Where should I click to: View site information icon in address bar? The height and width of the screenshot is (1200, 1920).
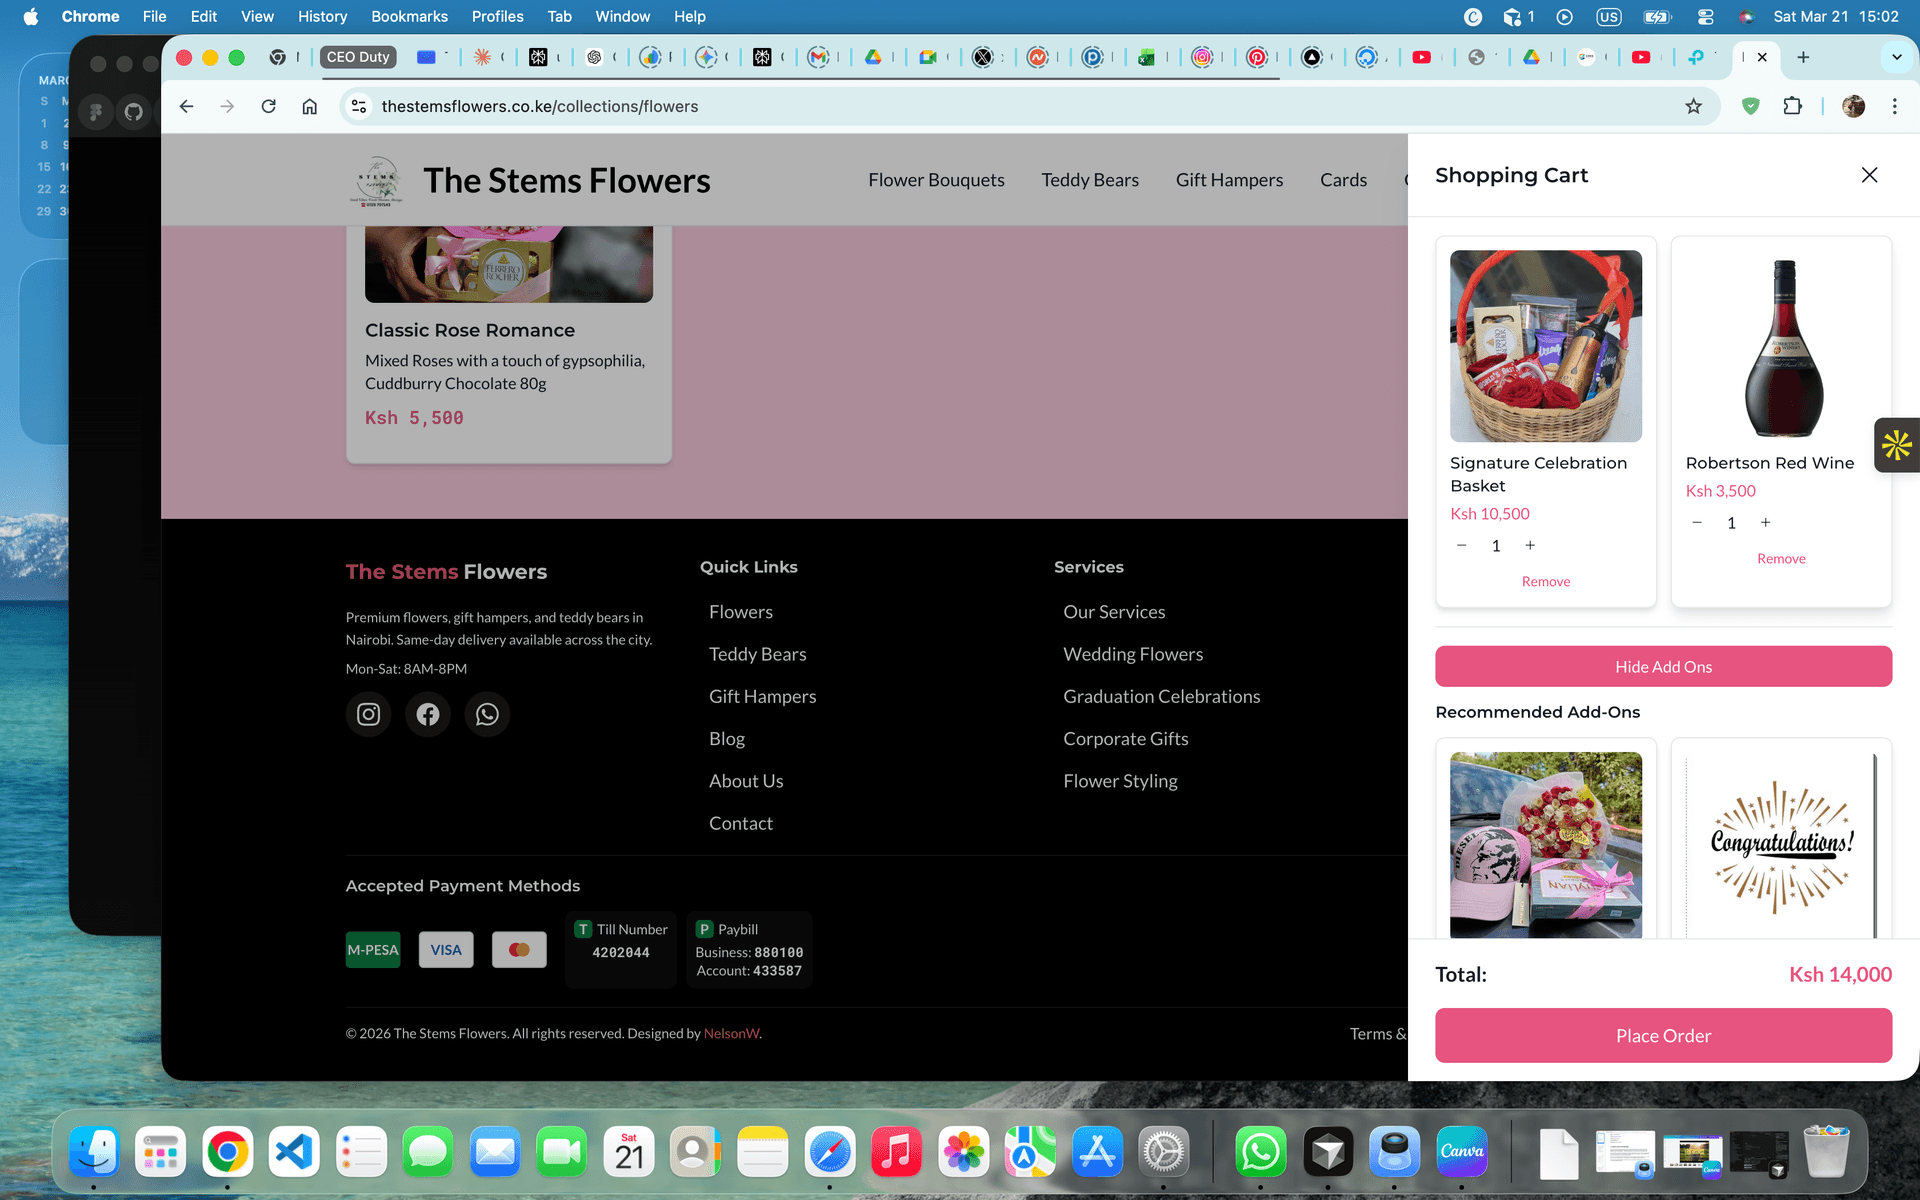click(359, 106)
